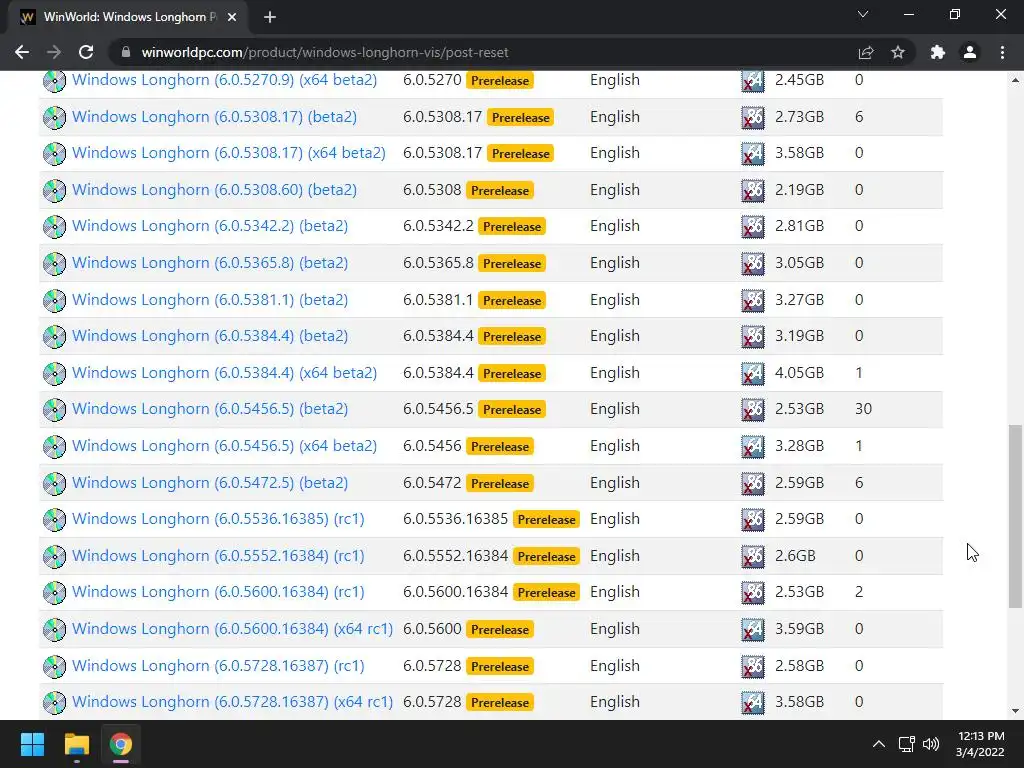Image resolution: width=1024 pixels, height=768 pixels.
Task: Open Windows Start menu
Action: (x=32, y=744)
